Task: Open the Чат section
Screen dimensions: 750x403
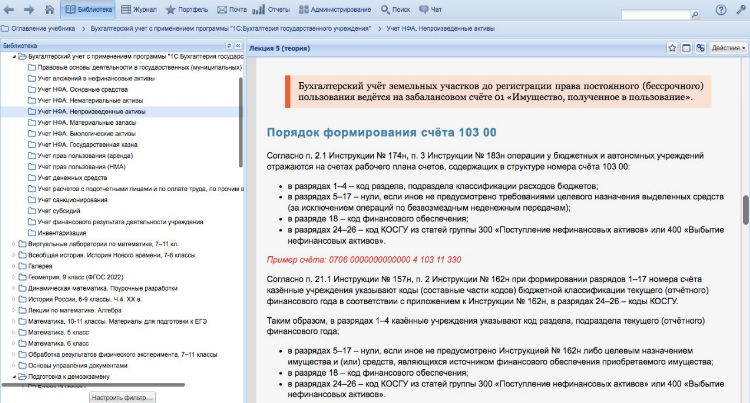Action: pyautogui.click(x=430, y=10)
